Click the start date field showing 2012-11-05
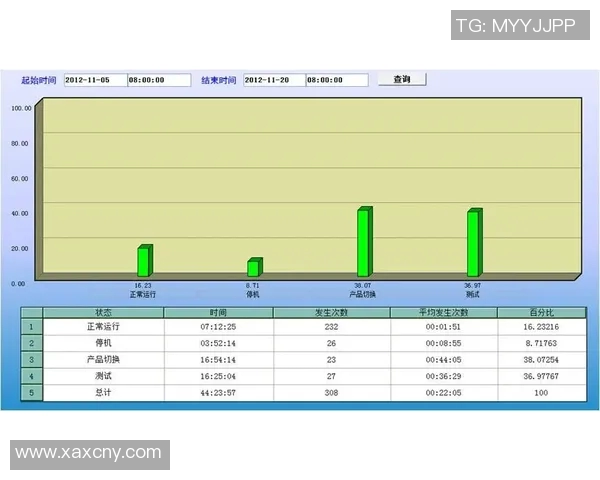 pyautogui.click(x=94, y=80)
